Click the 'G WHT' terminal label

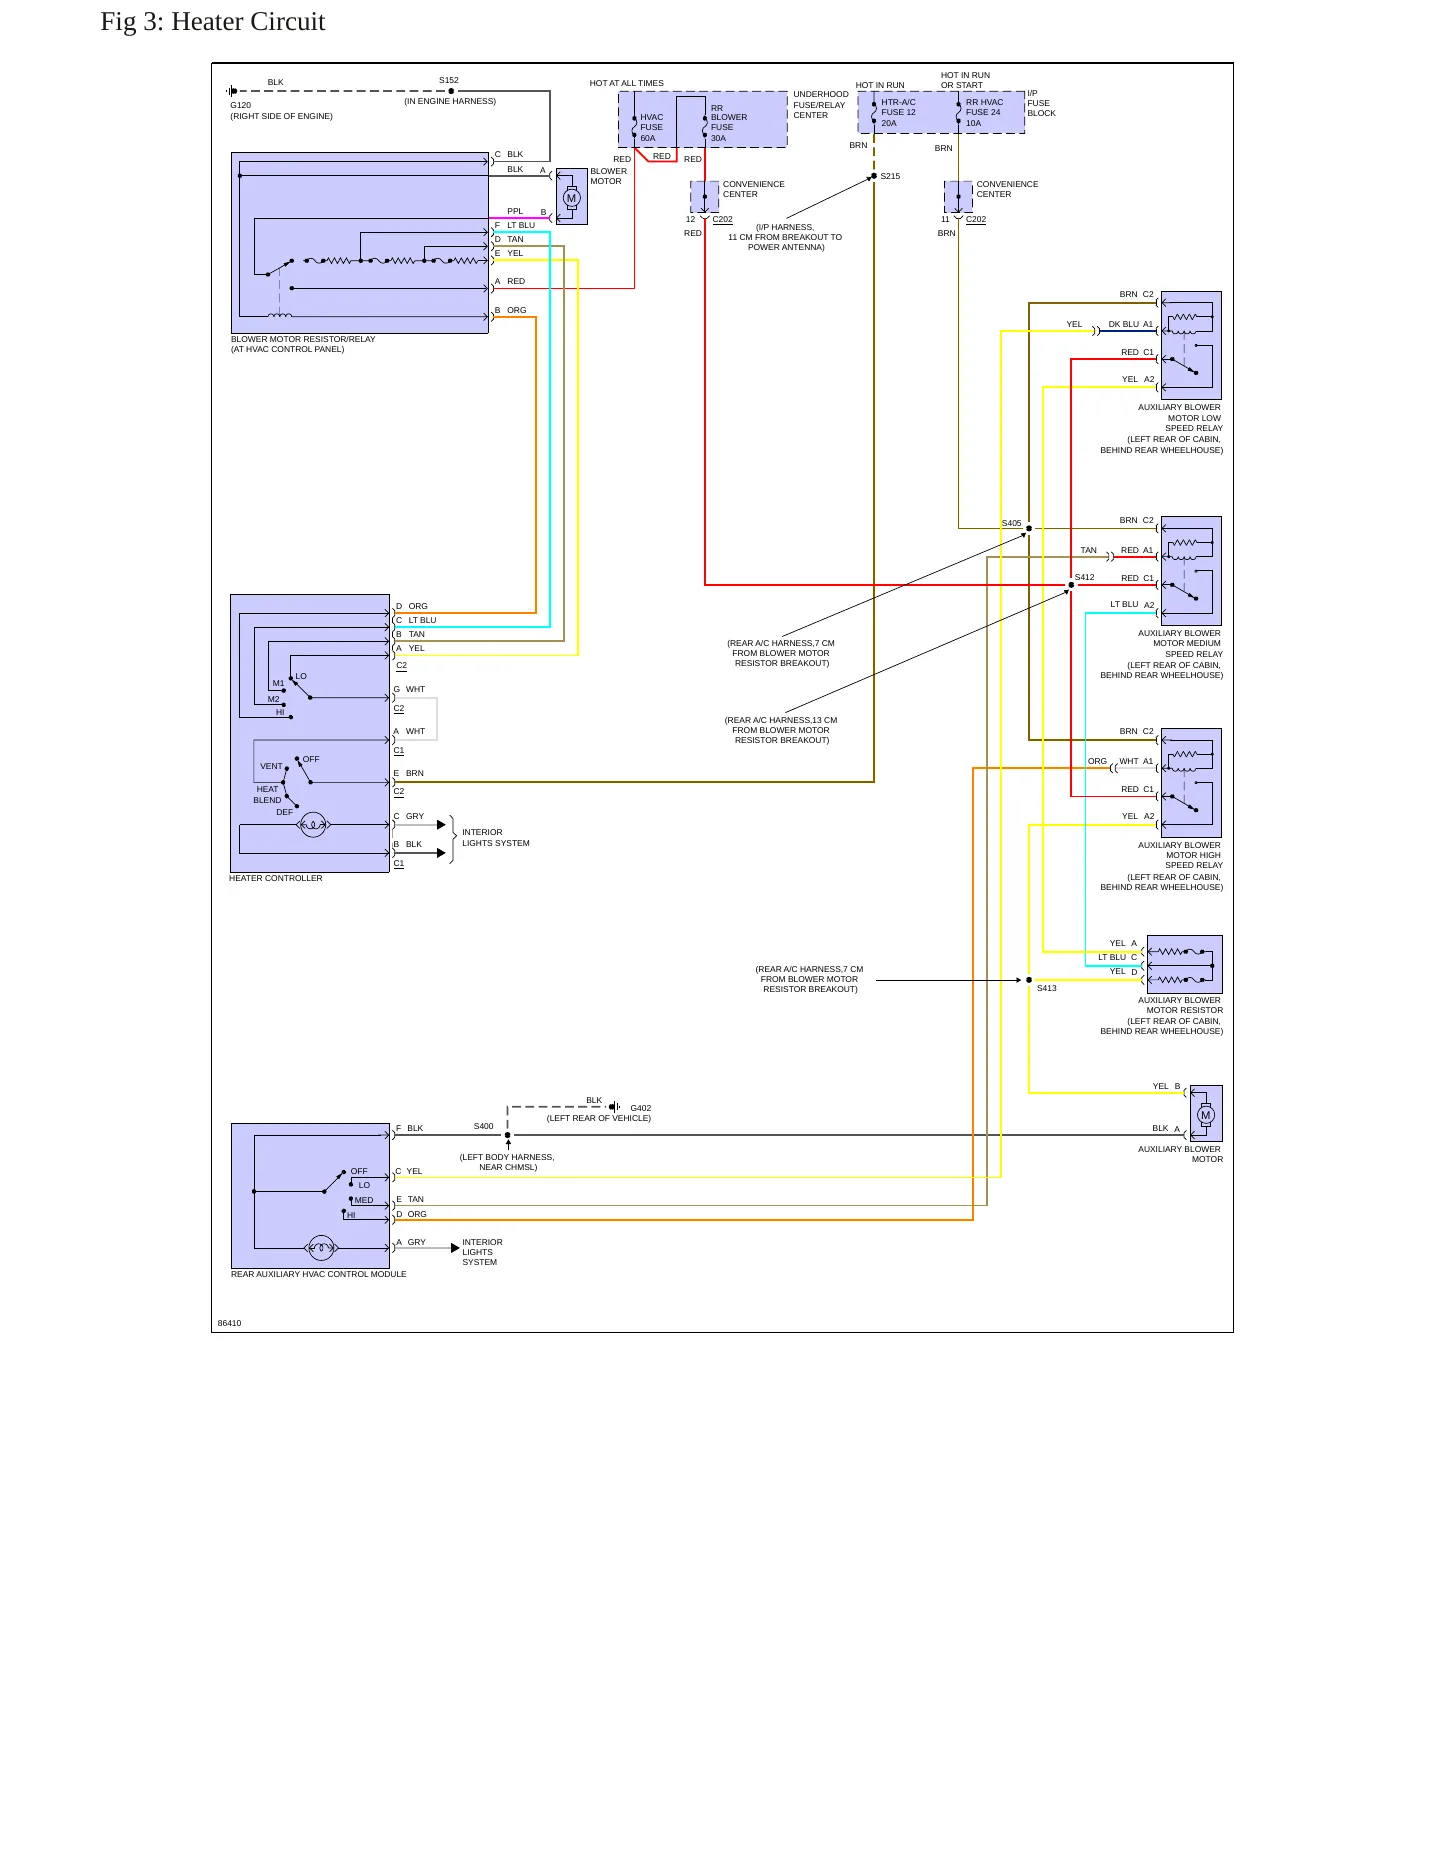click(x=409, y=689)
